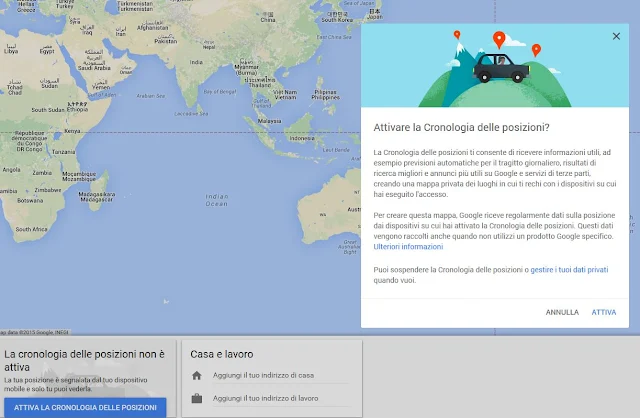Click the home icon in Casa e lavoro

click(197, 376)
